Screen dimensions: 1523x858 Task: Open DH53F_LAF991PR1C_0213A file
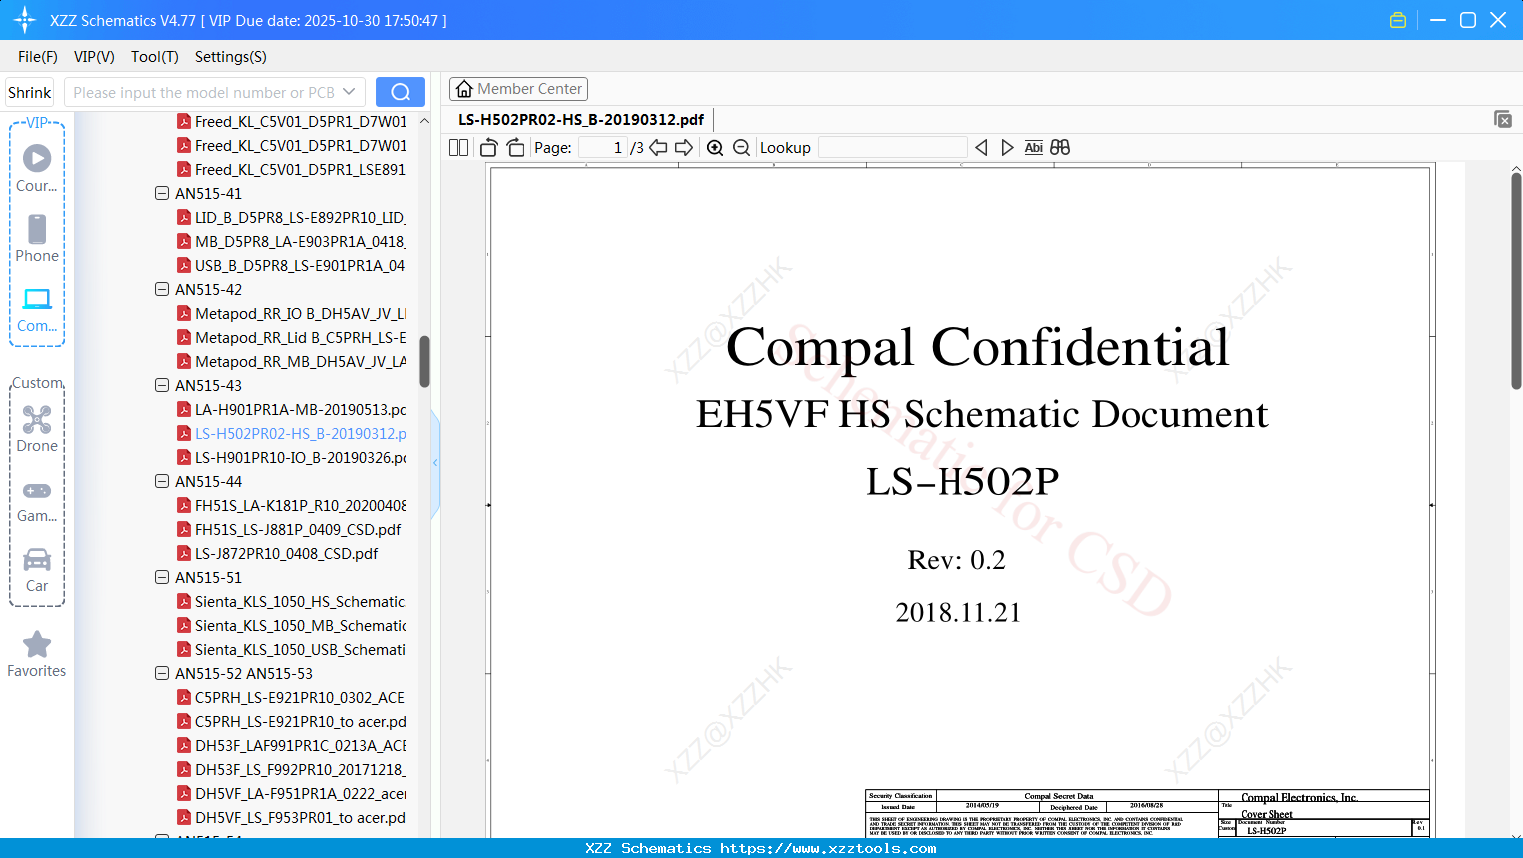click(x=292, y=745)
